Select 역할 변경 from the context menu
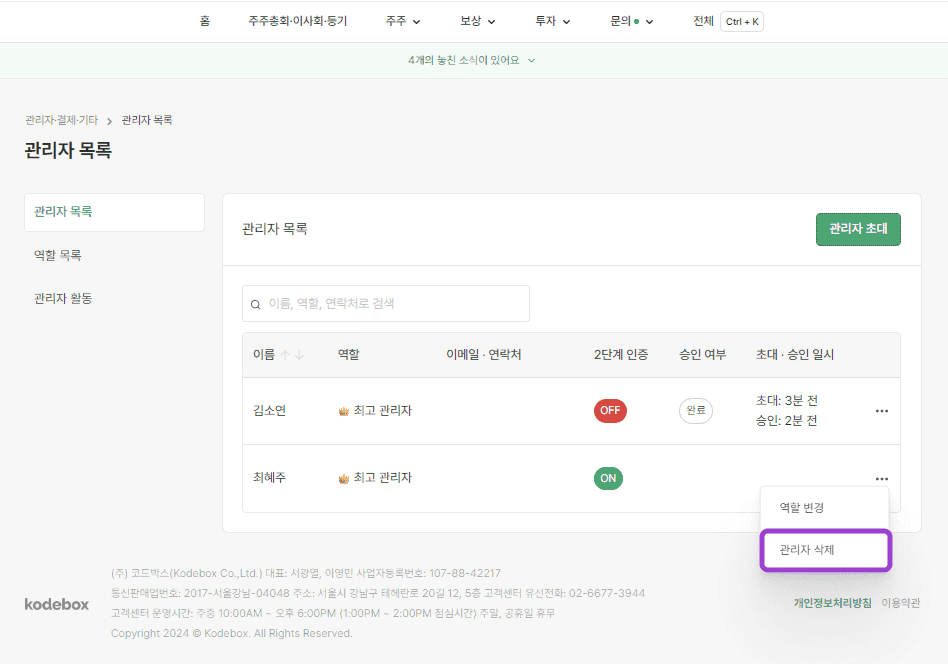The image size is (948, 664). coord(824,507)
